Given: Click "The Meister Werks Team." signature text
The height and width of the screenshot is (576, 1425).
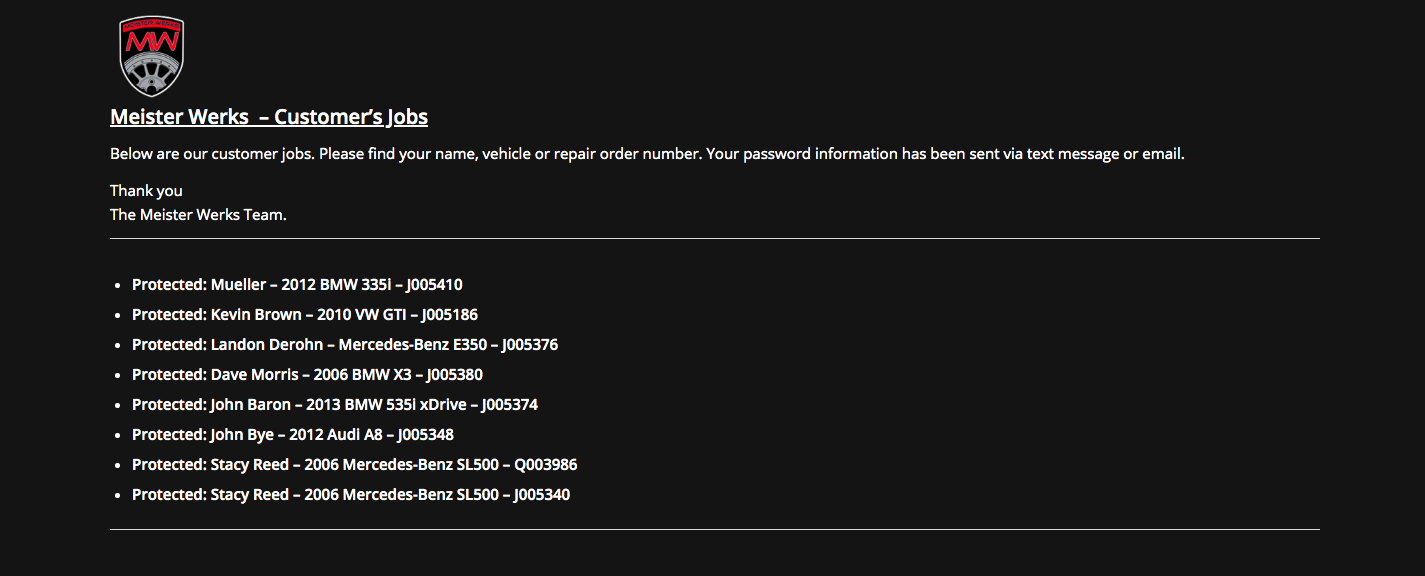Looking at the screenshot, I should click(198, 215).
